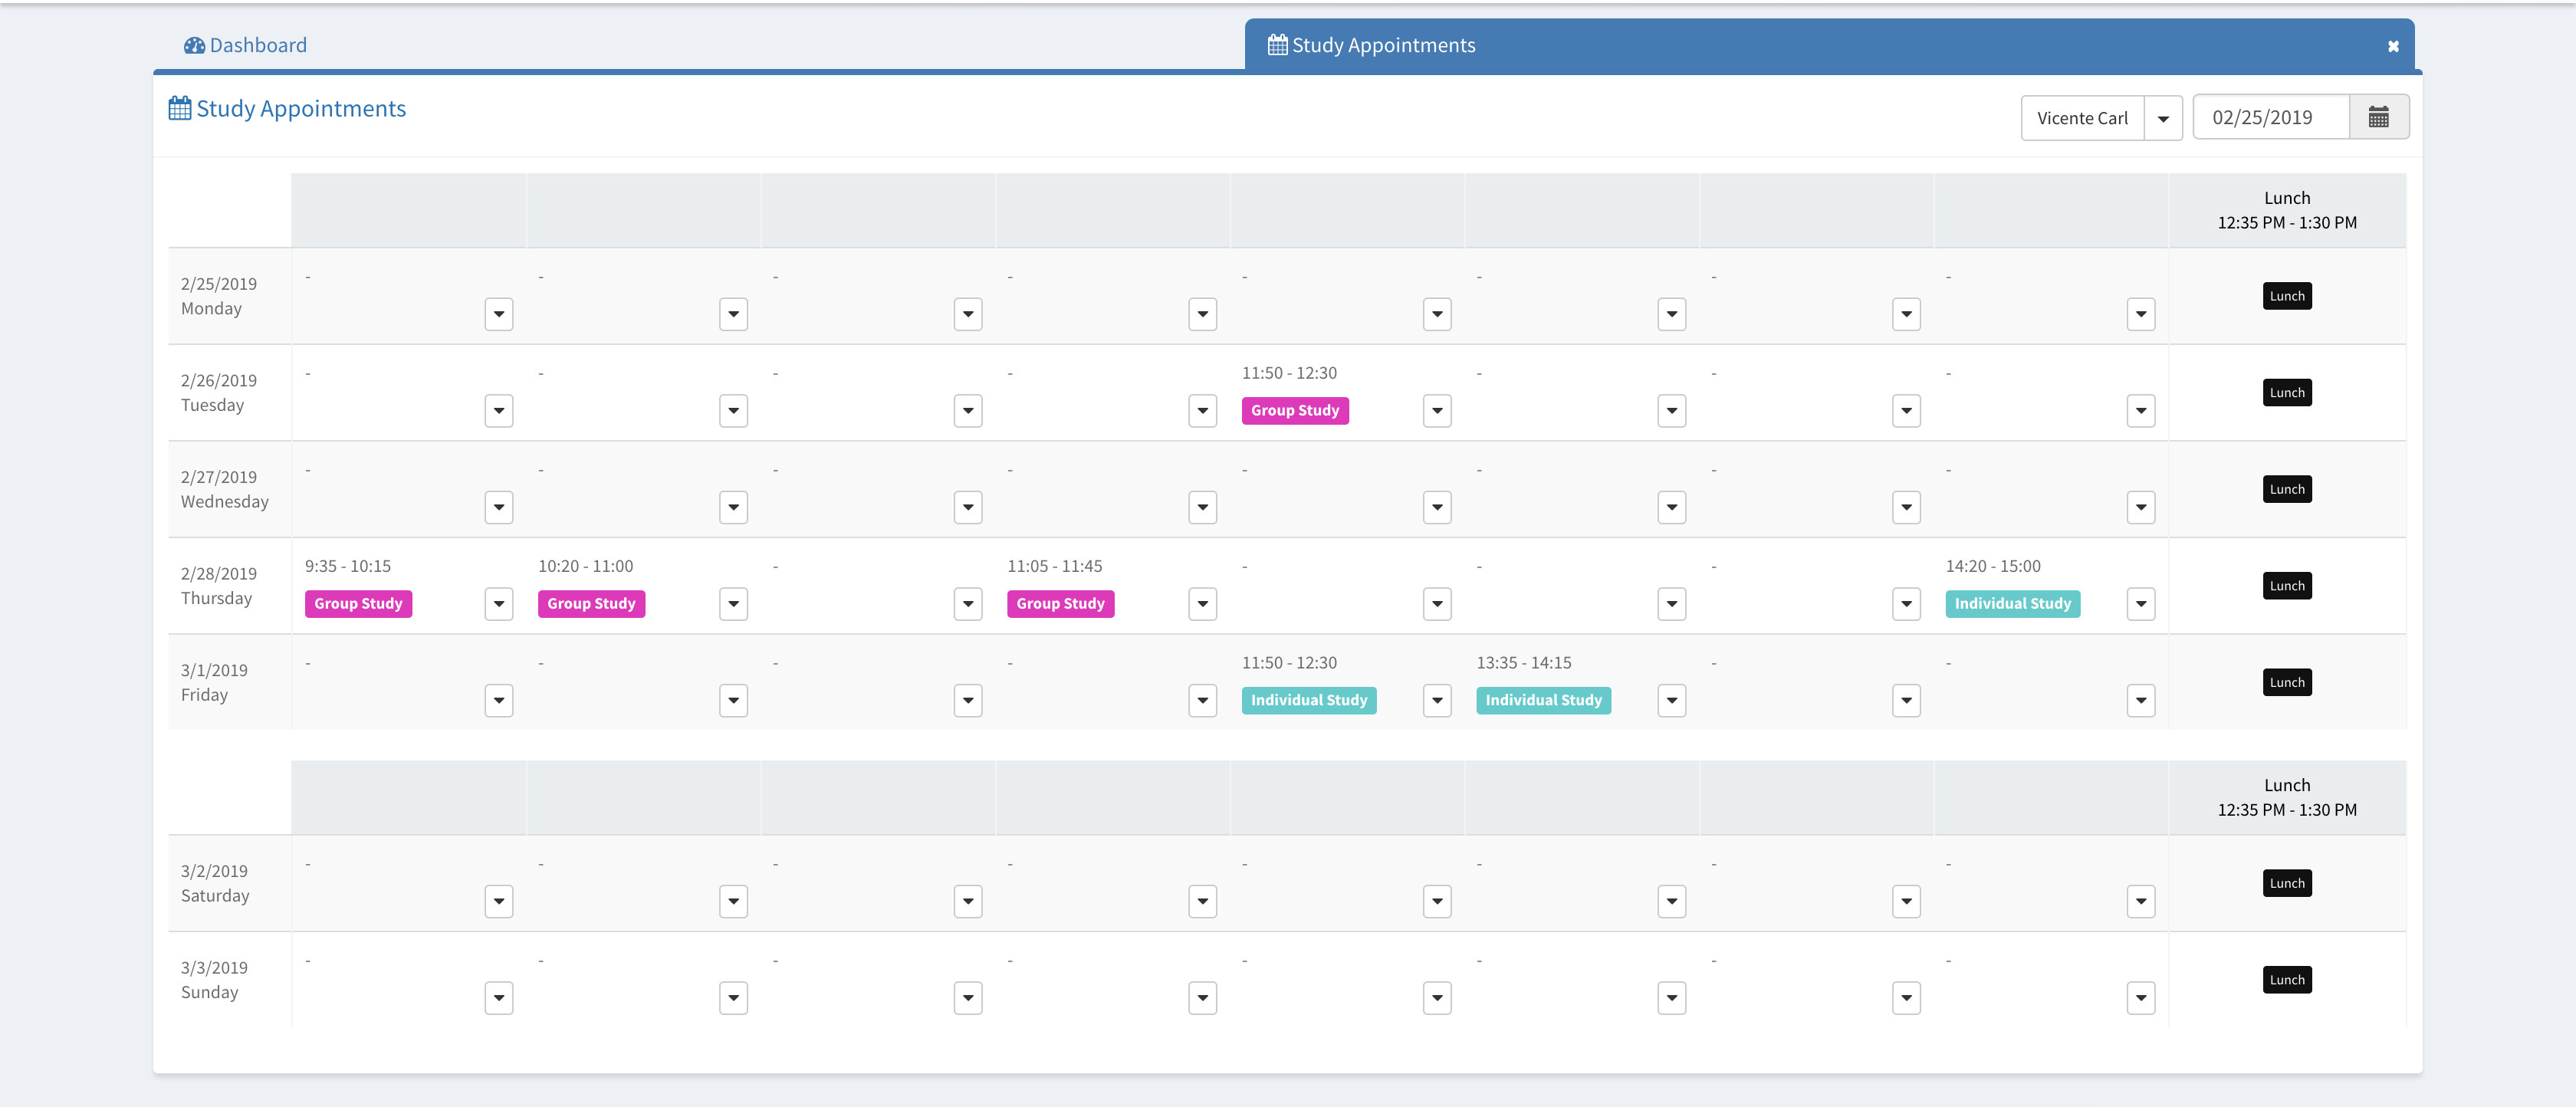The image size is (2576, 1107).
Task: Open dropdown for Thursday 14:20 - 15:00 slot
Action: pos(2141,604)
